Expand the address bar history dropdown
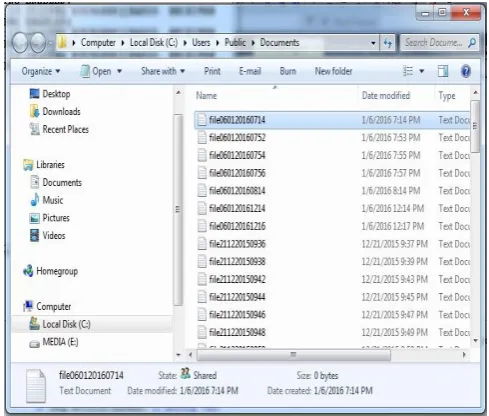This screenshot has height=416, width=489. click(373, 43)
